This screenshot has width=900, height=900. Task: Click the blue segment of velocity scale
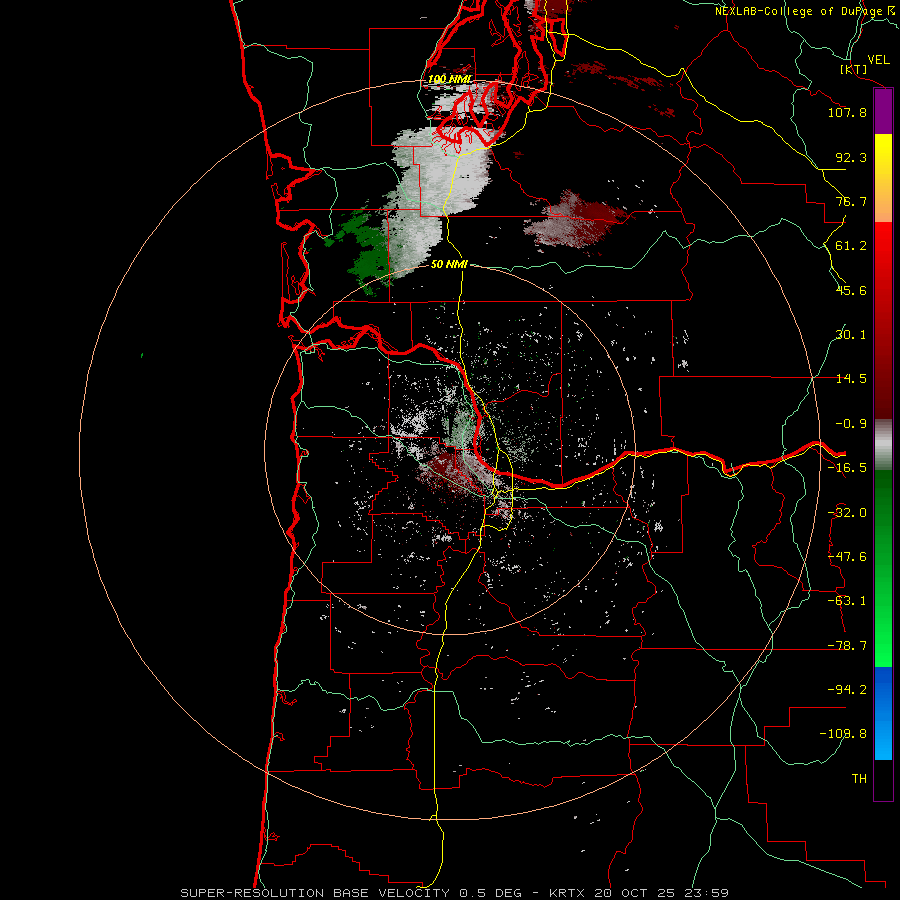pyautogui.click(x=883, y=713)
